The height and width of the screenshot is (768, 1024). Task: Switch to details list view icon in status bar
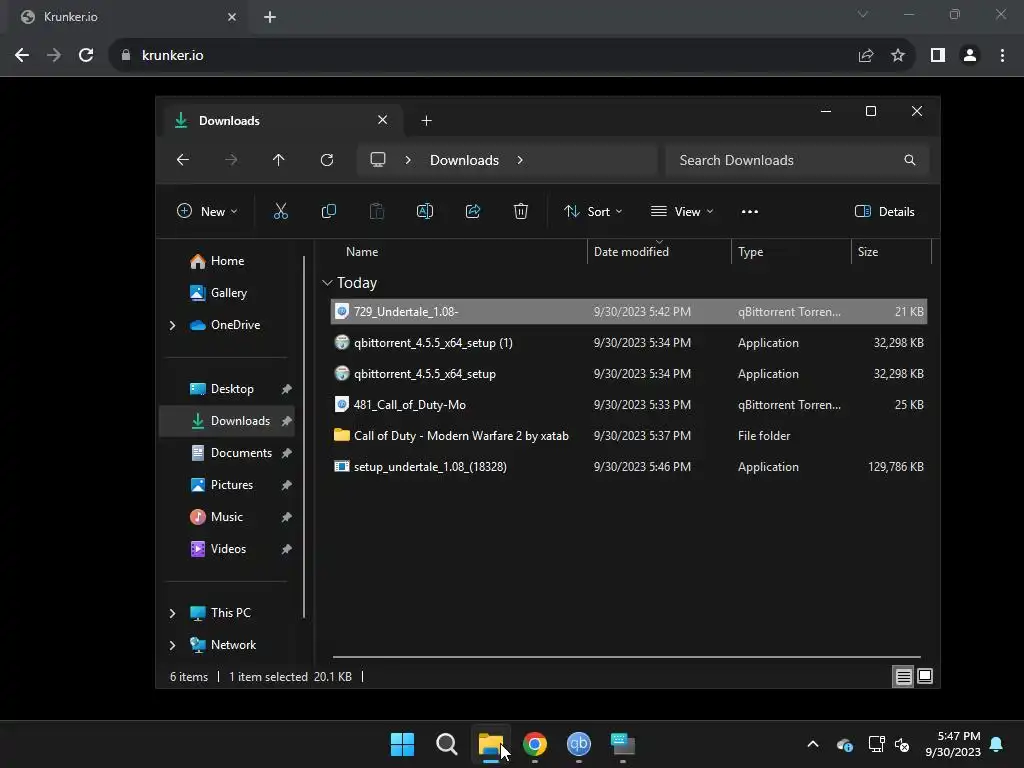coord(903,677)
